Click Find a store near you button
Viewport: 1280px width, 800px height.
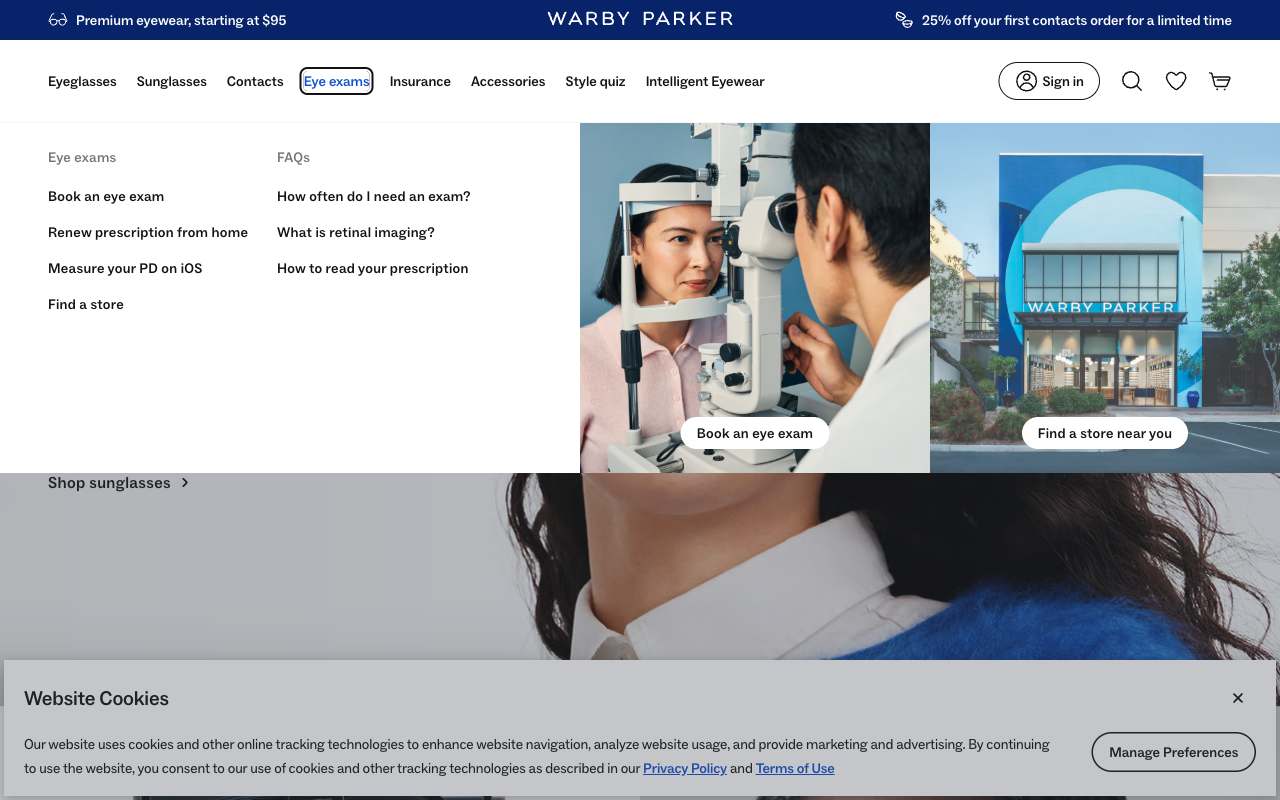[1105, 433]
